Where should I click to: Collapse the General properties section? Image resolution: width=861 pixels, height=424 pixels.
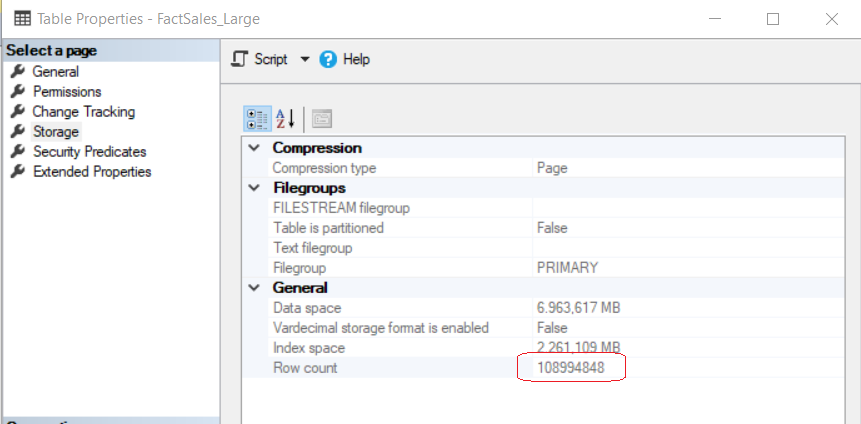pos(254,288)
